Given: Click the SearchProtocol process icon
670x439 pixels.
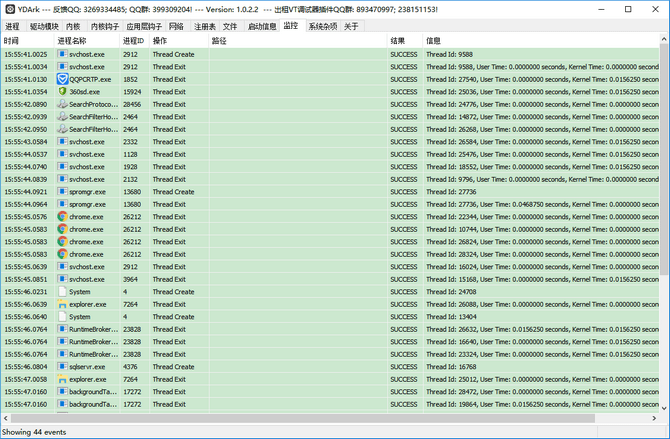Looking at the screenshot, I should pyautogui.click(x=62, y=103).
